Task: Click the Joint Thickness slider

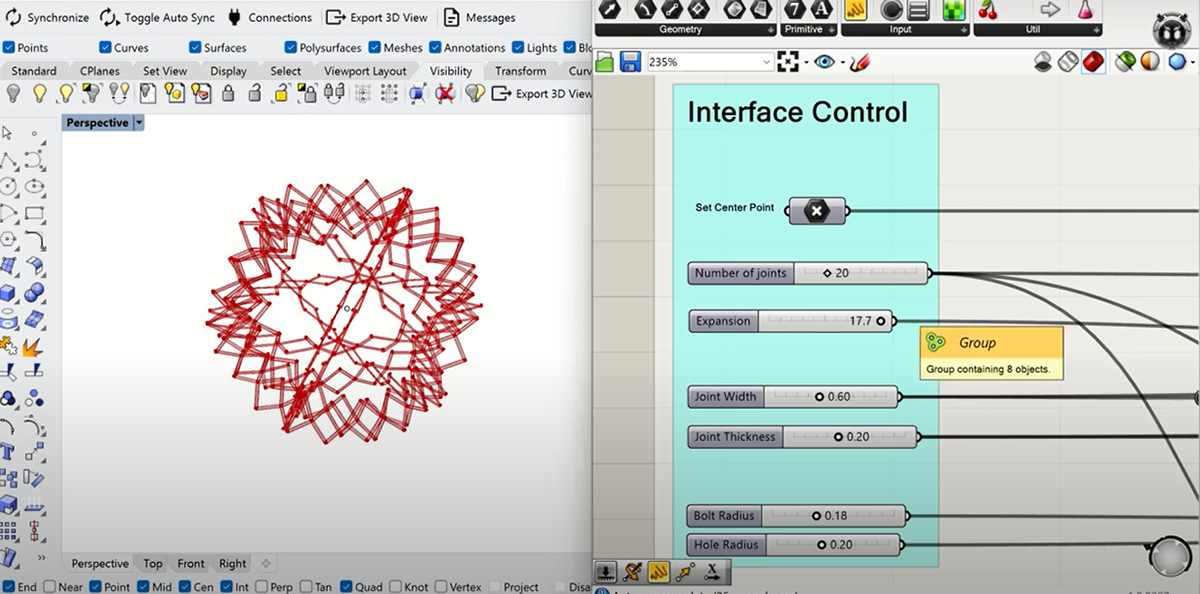Action: [803, 437]
